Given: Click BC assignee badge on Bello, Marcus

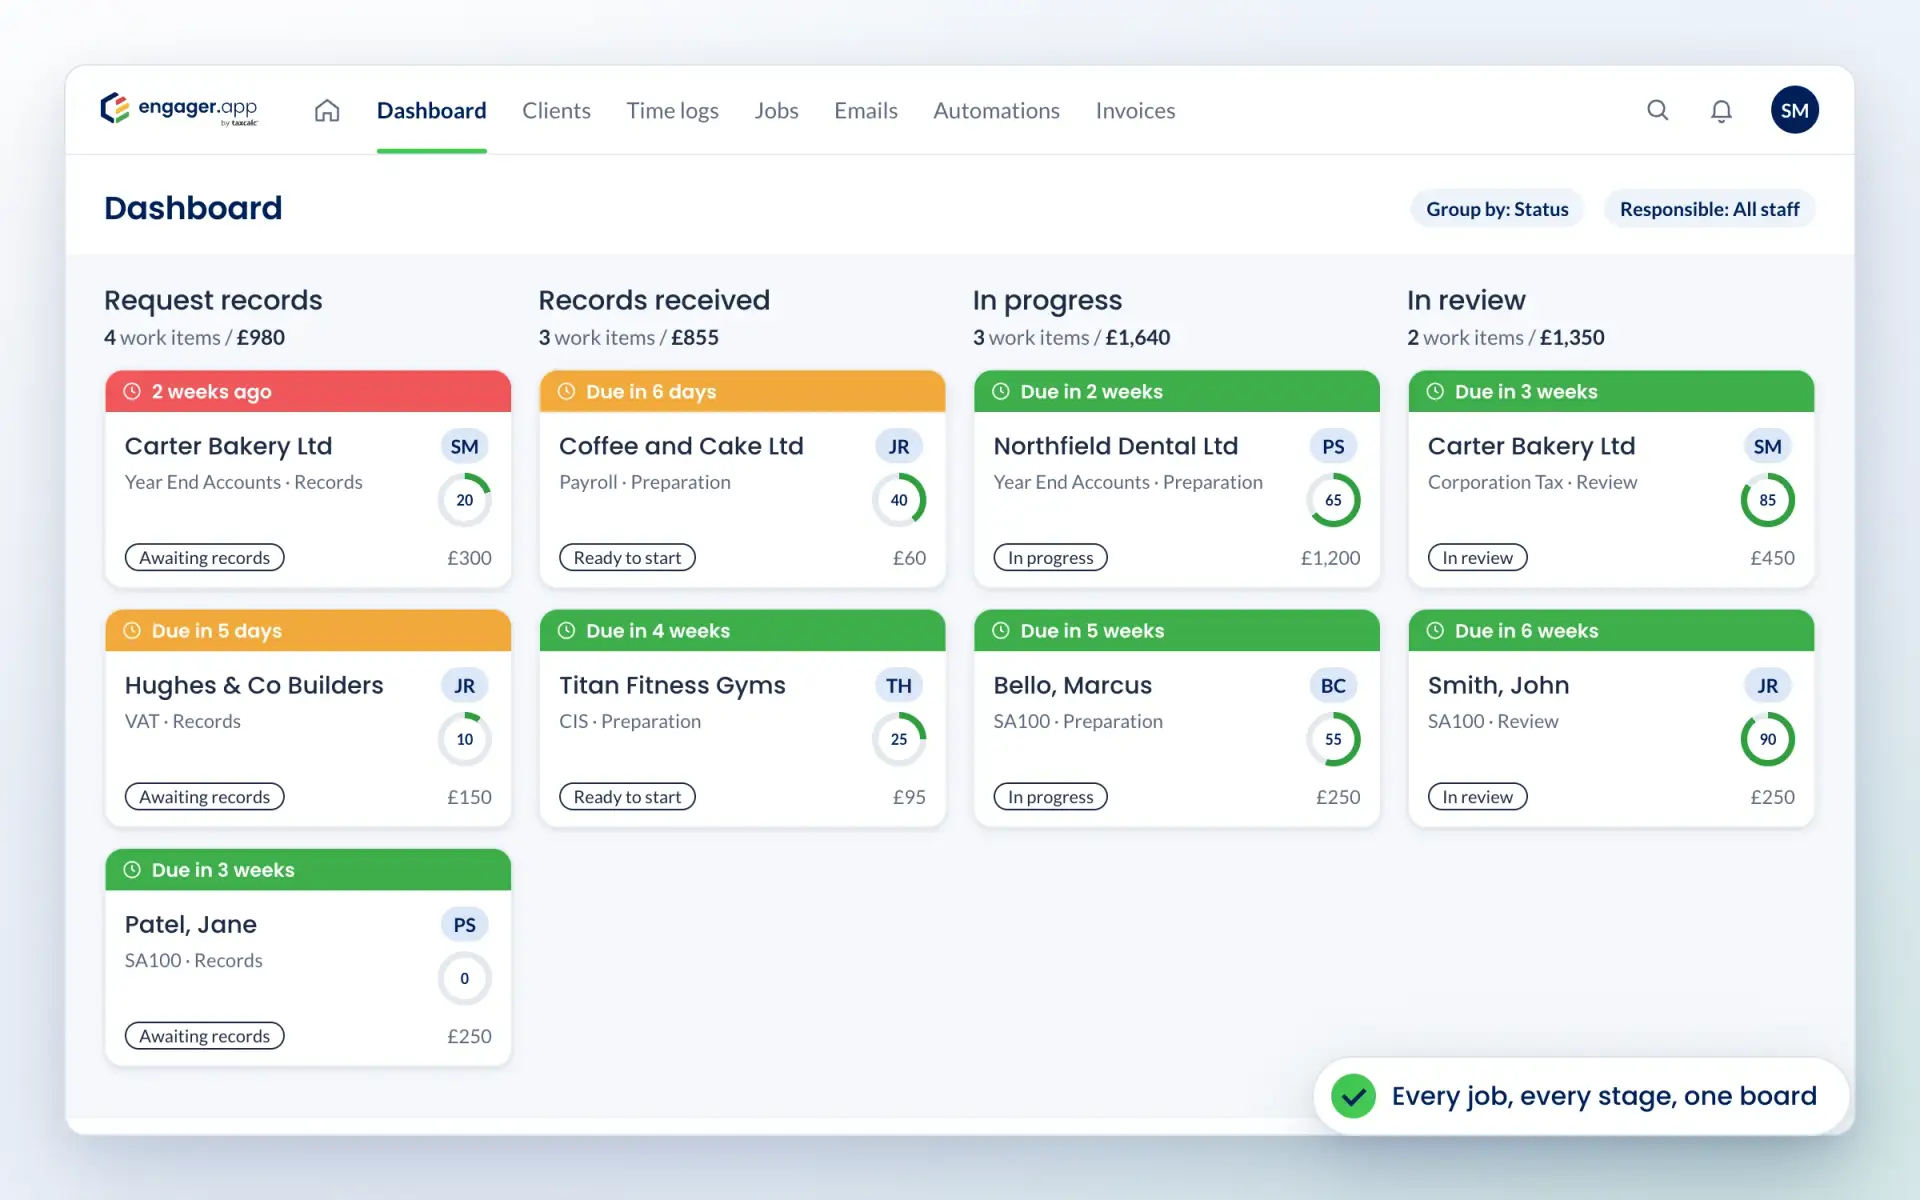Looking at the screenshot, I should pos(1333,686).
